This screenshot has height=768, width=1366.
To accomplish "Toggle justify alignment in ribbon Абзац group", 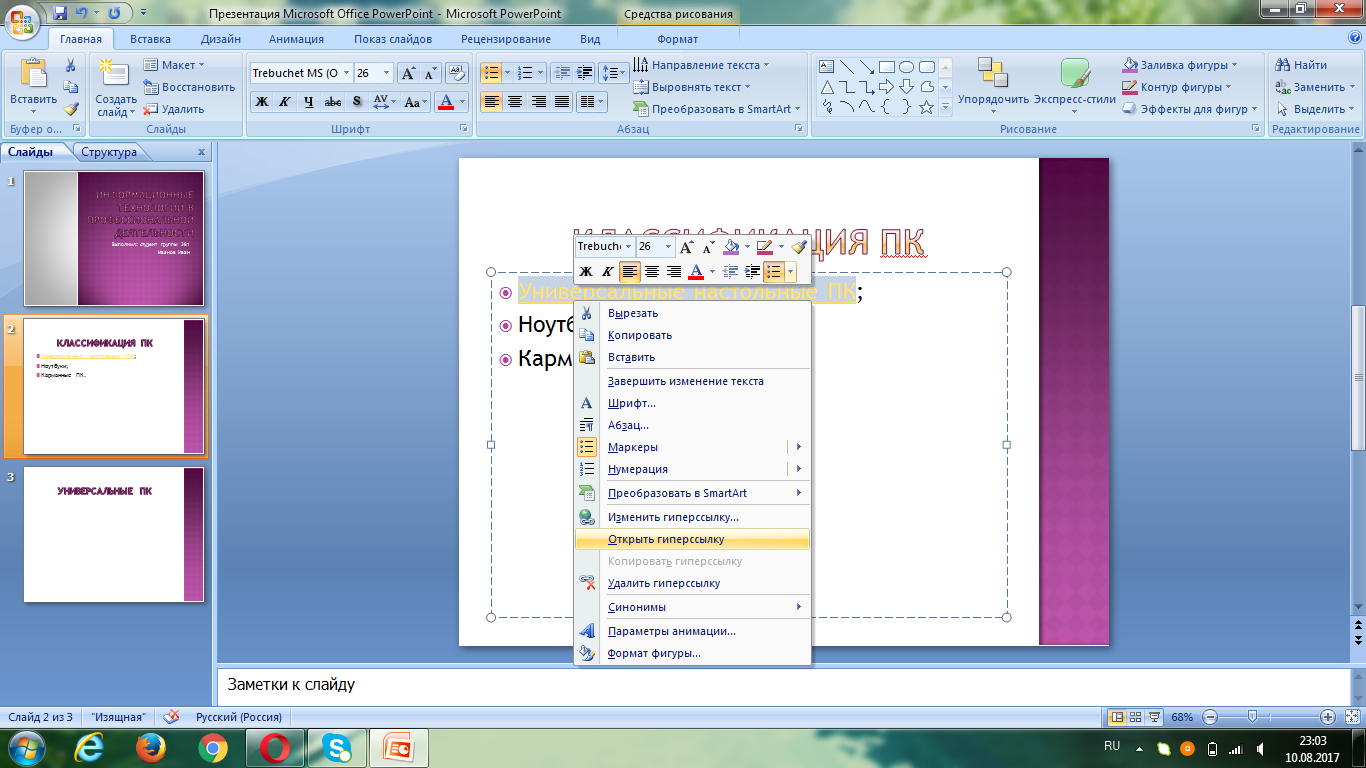I will [x=562, y=102].
